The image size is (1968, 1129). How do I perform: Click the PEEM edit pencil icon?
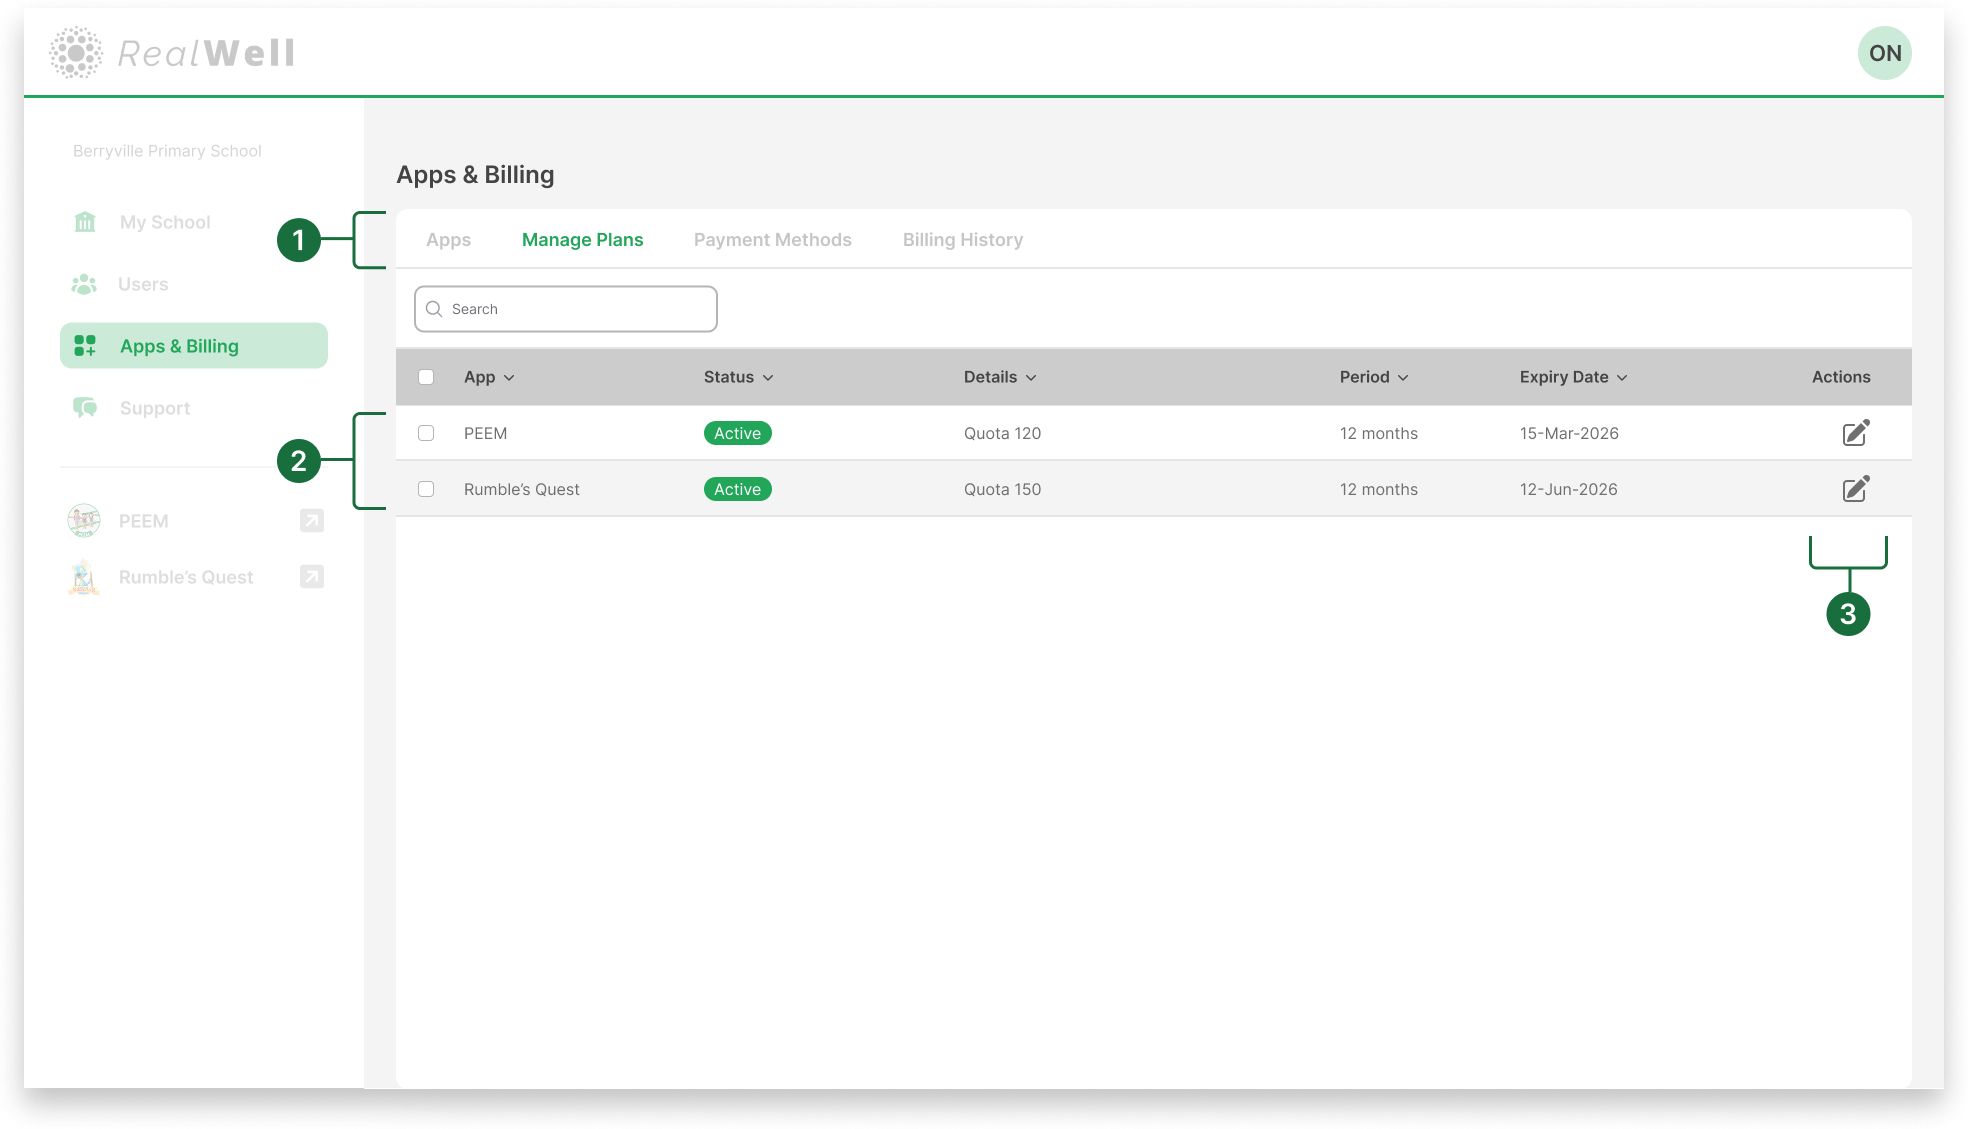(x=1855, y=432)
